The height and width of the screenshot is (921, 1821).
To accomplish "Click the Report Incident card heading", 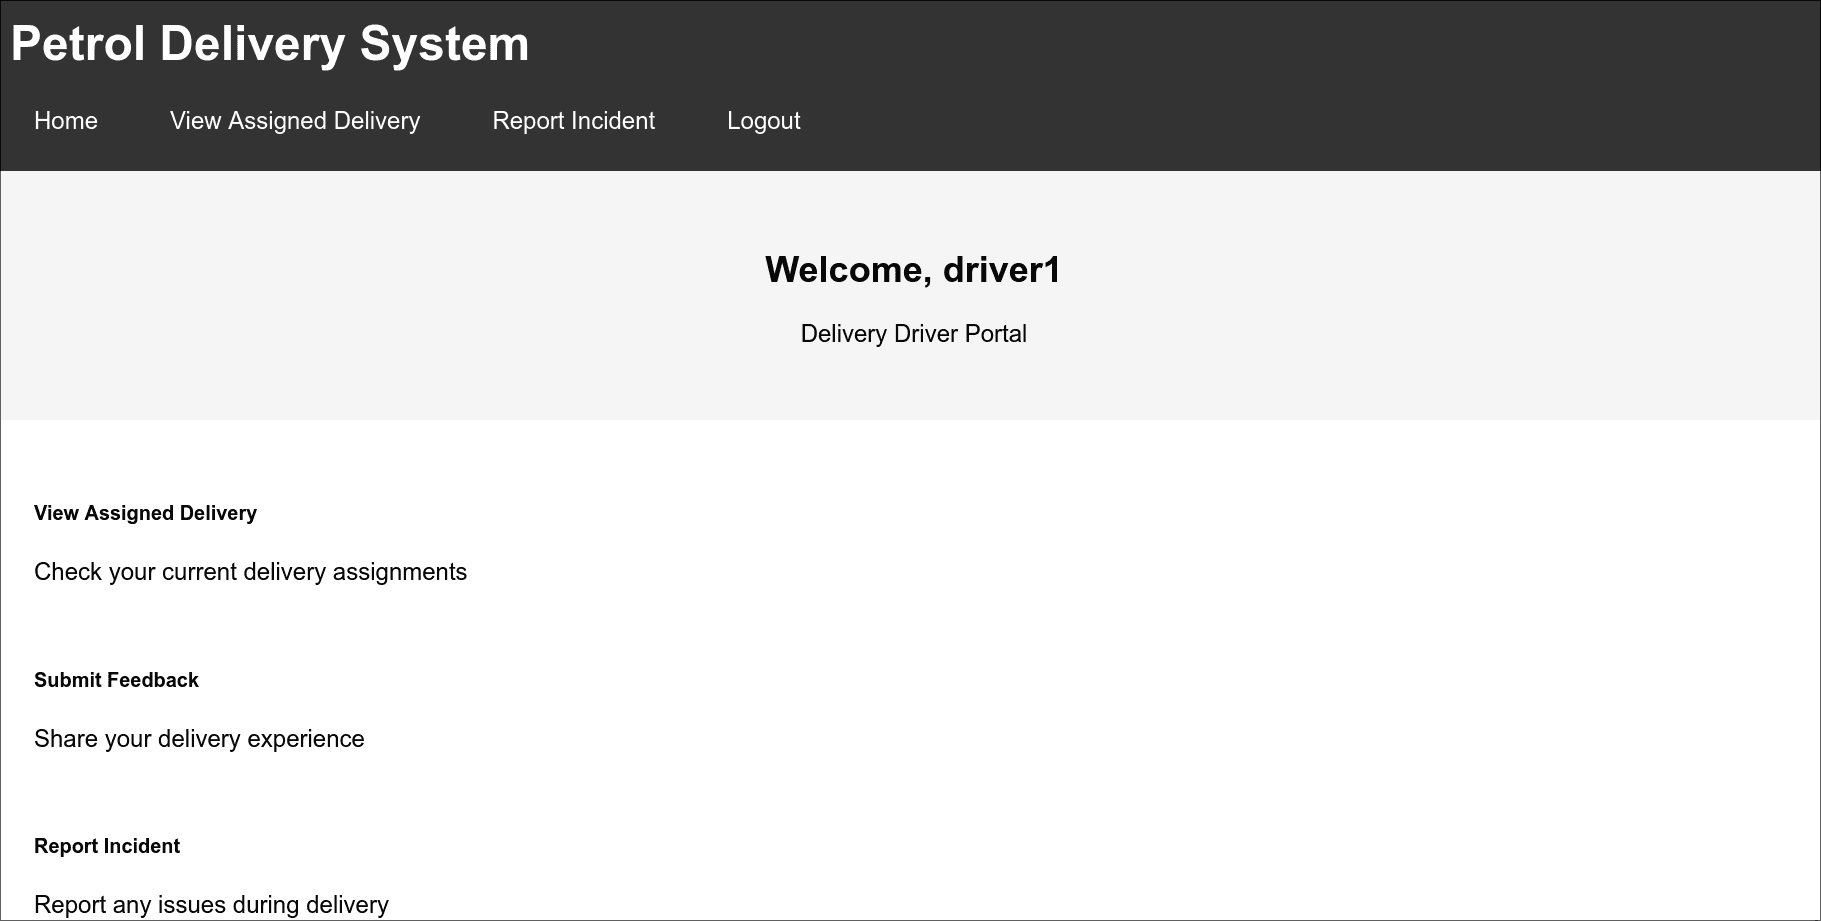I will coord(106,846).
